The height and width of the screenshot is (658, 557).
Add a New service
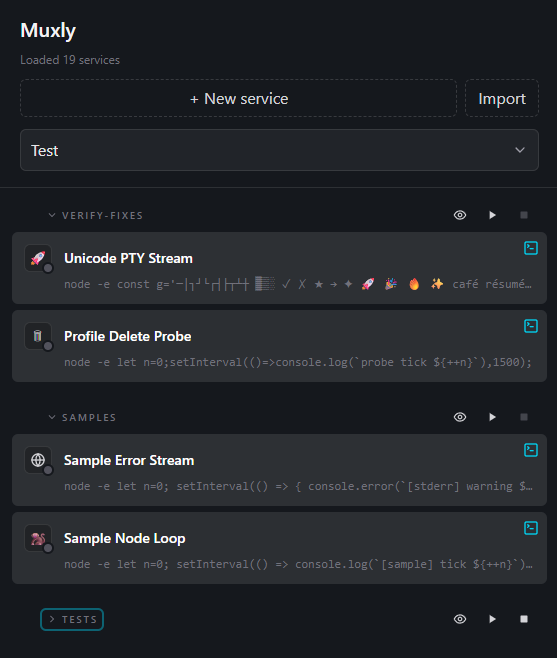click(238, 98)
